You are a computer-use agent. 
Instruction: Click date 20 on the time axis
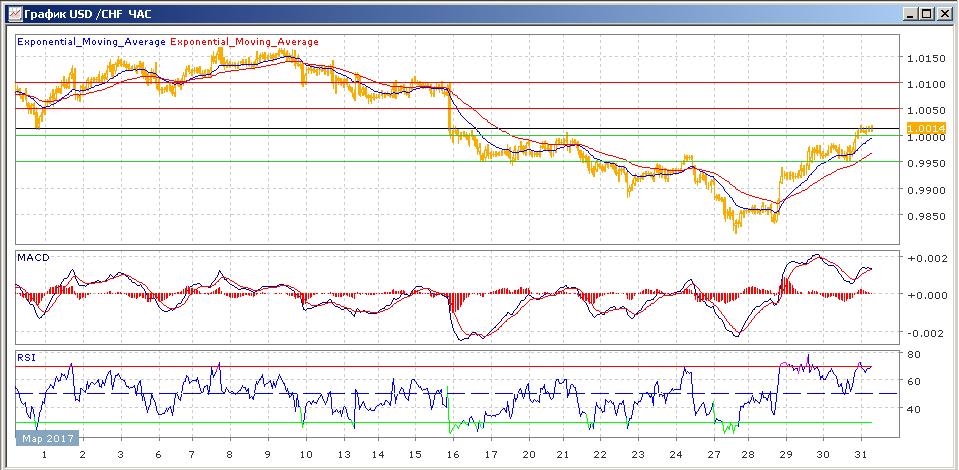528,456
